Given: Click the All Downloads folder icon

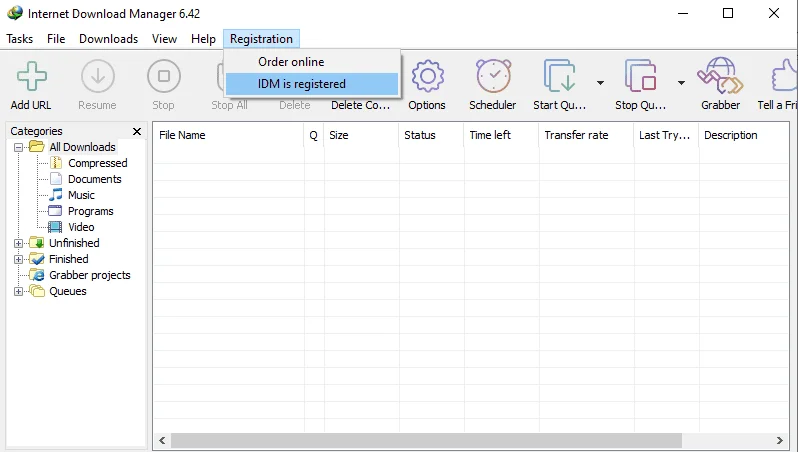Looking at the screenshot, I should [37, 147].
